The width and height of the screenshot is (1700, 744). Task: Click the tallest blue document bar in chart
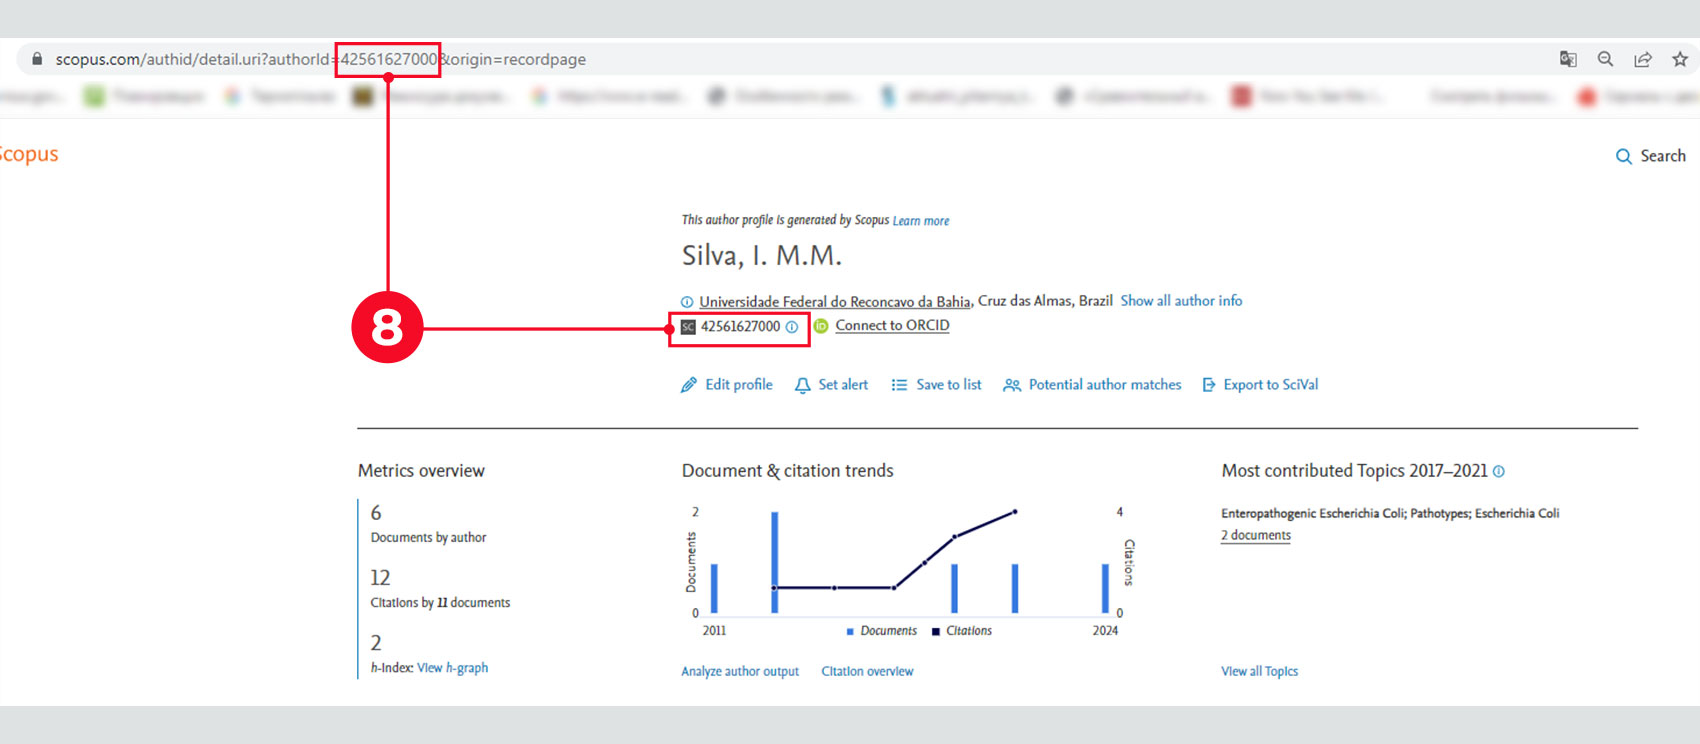click(x=775, y=562)
